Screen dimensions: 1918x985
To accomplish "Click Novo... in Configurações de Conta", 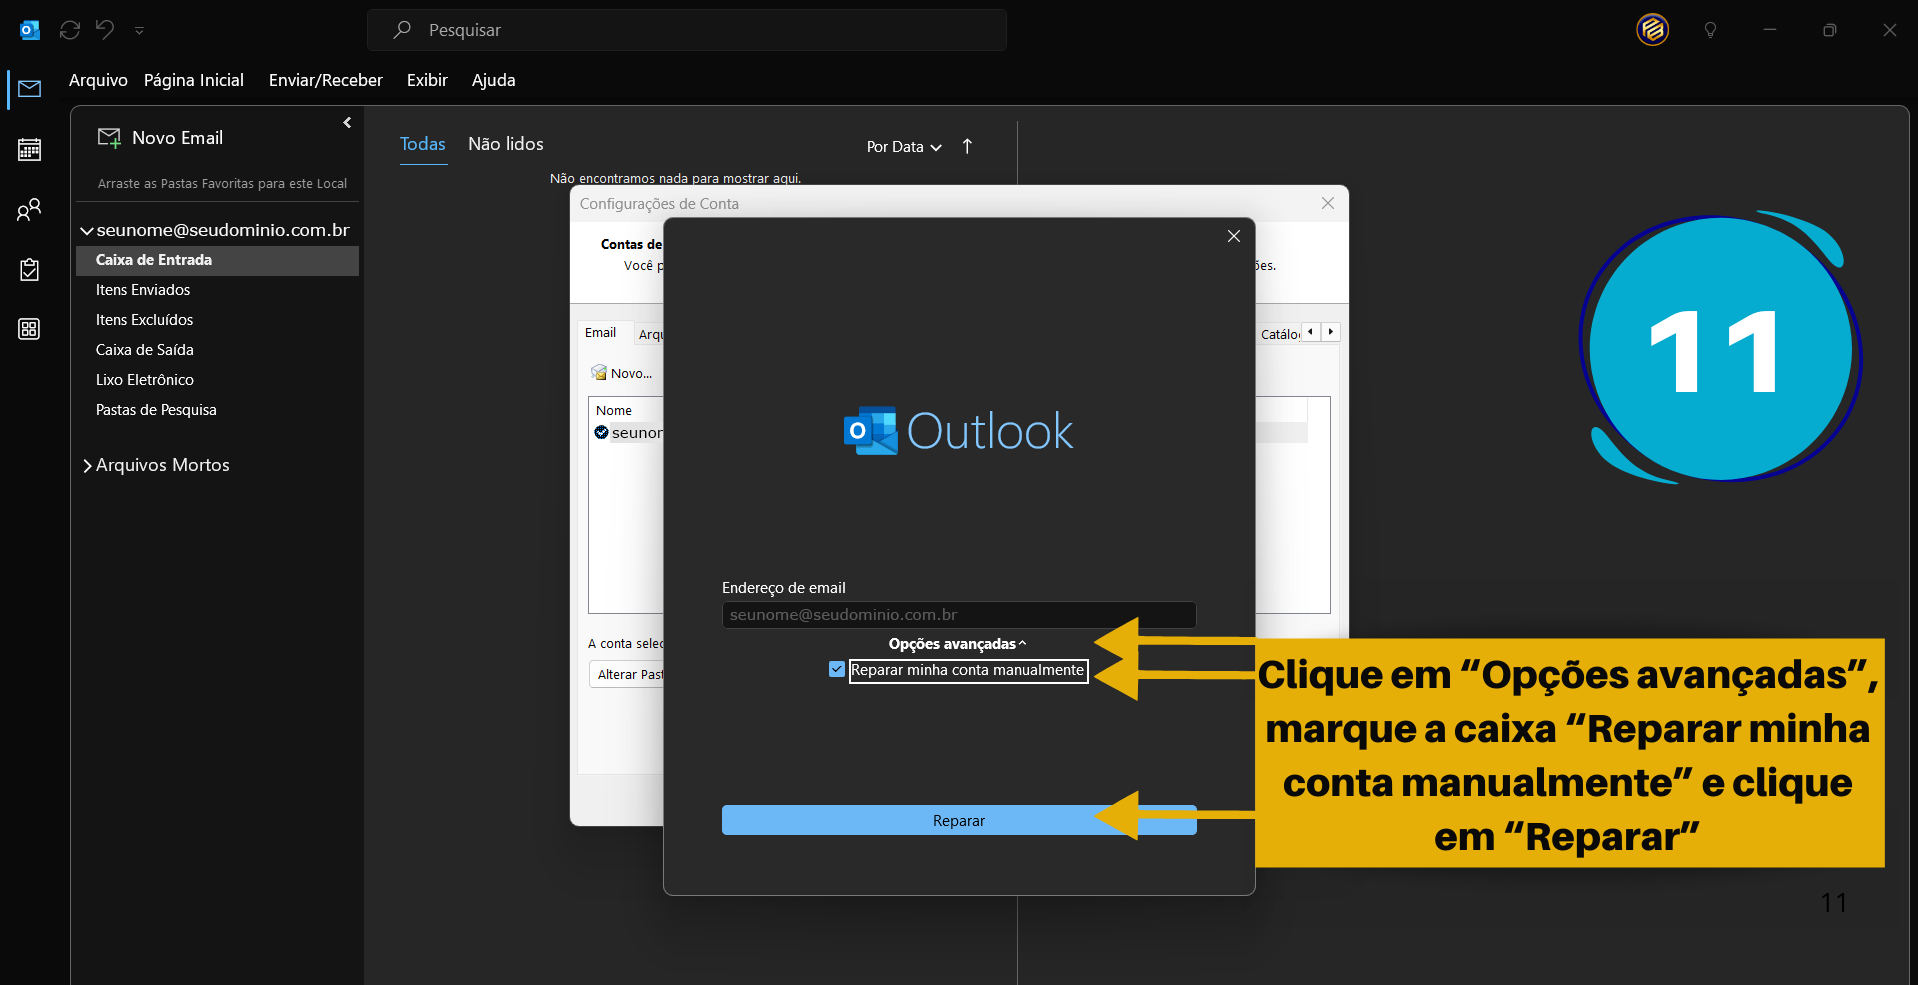I will pyautogui.click(x=622, y=373).
